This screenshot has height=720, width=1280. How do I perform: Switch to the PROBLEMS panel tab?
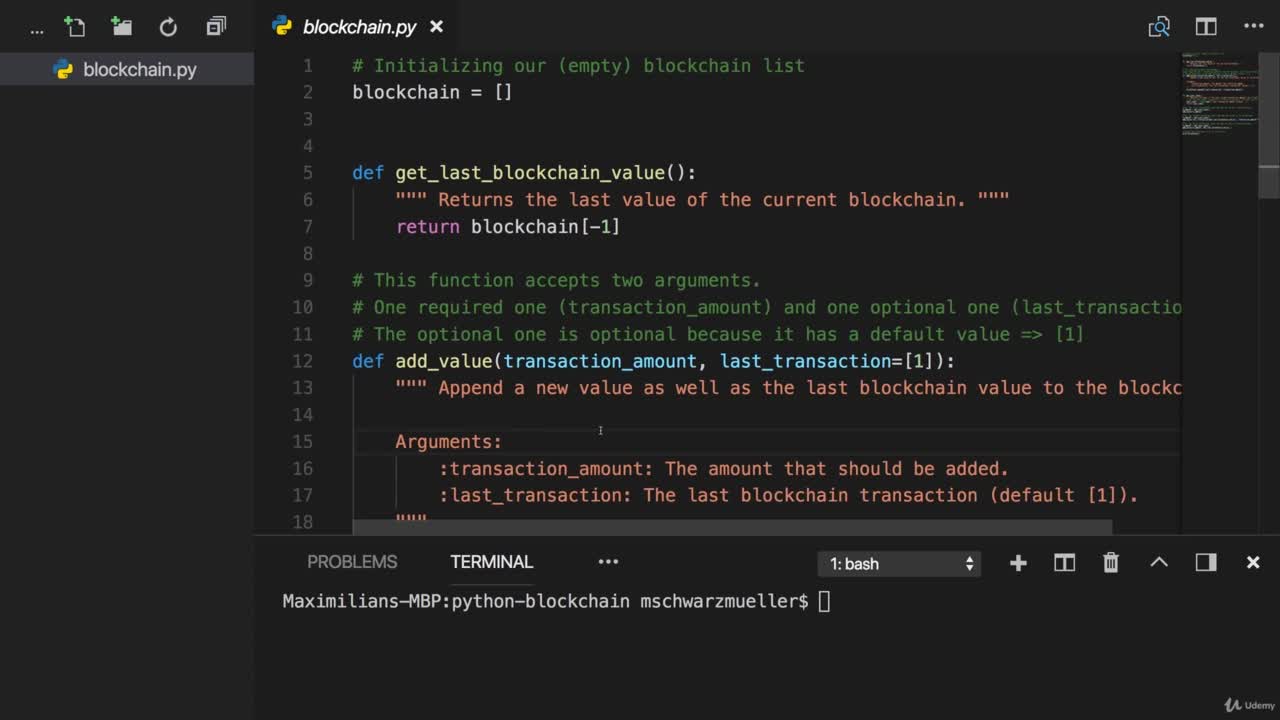click(352, 562)
